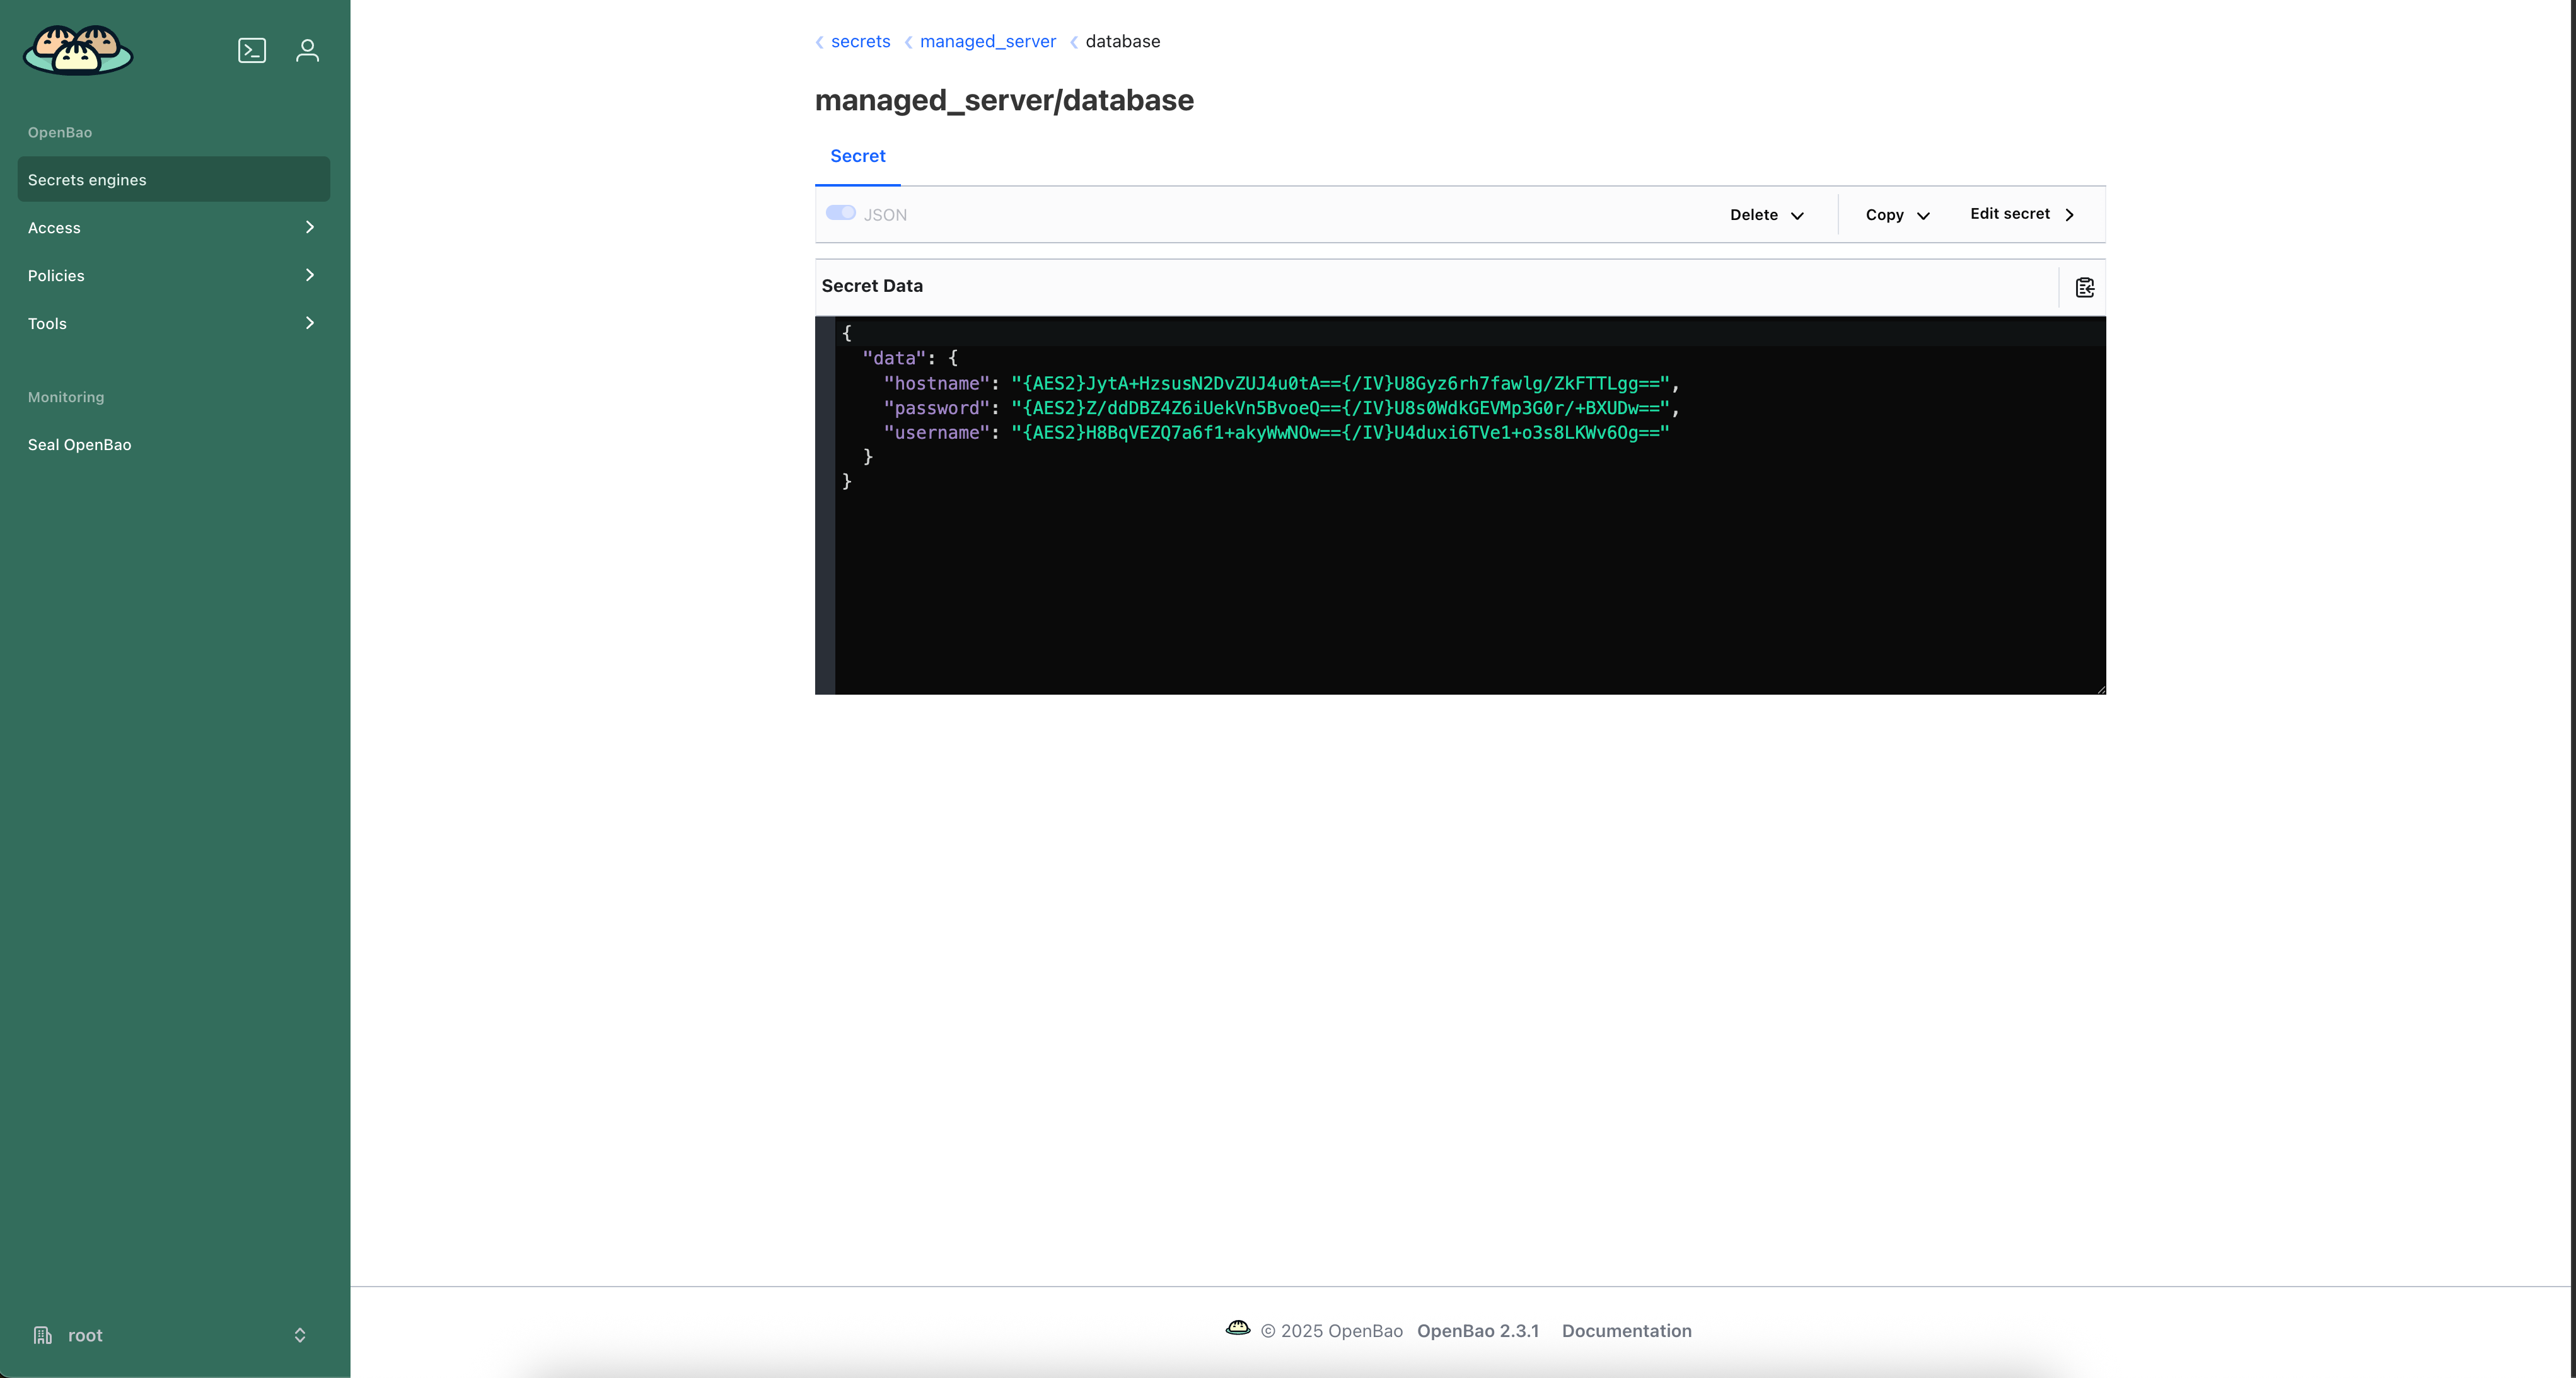Image resolution: width=2576 pixels, height=1378 pixels.
Task: Click the OpenBao bao buns logo
Action: click(x=78, y=50)
